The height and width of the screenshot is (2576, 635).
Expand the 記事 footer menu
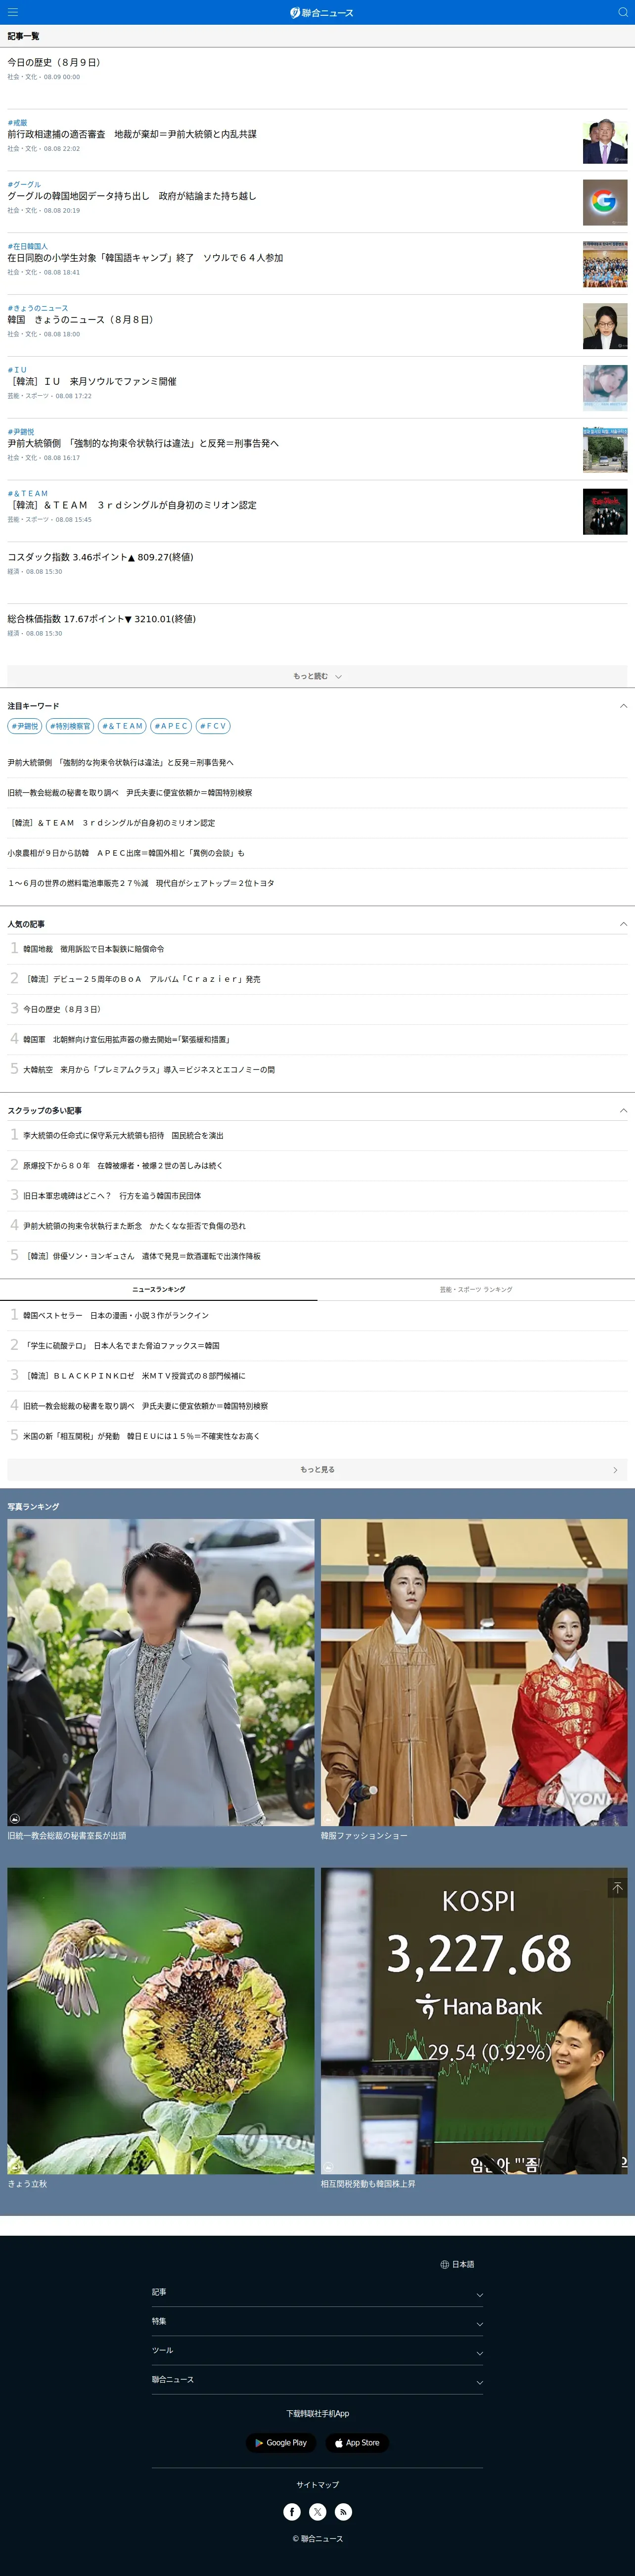click(x=317, y=2292)
